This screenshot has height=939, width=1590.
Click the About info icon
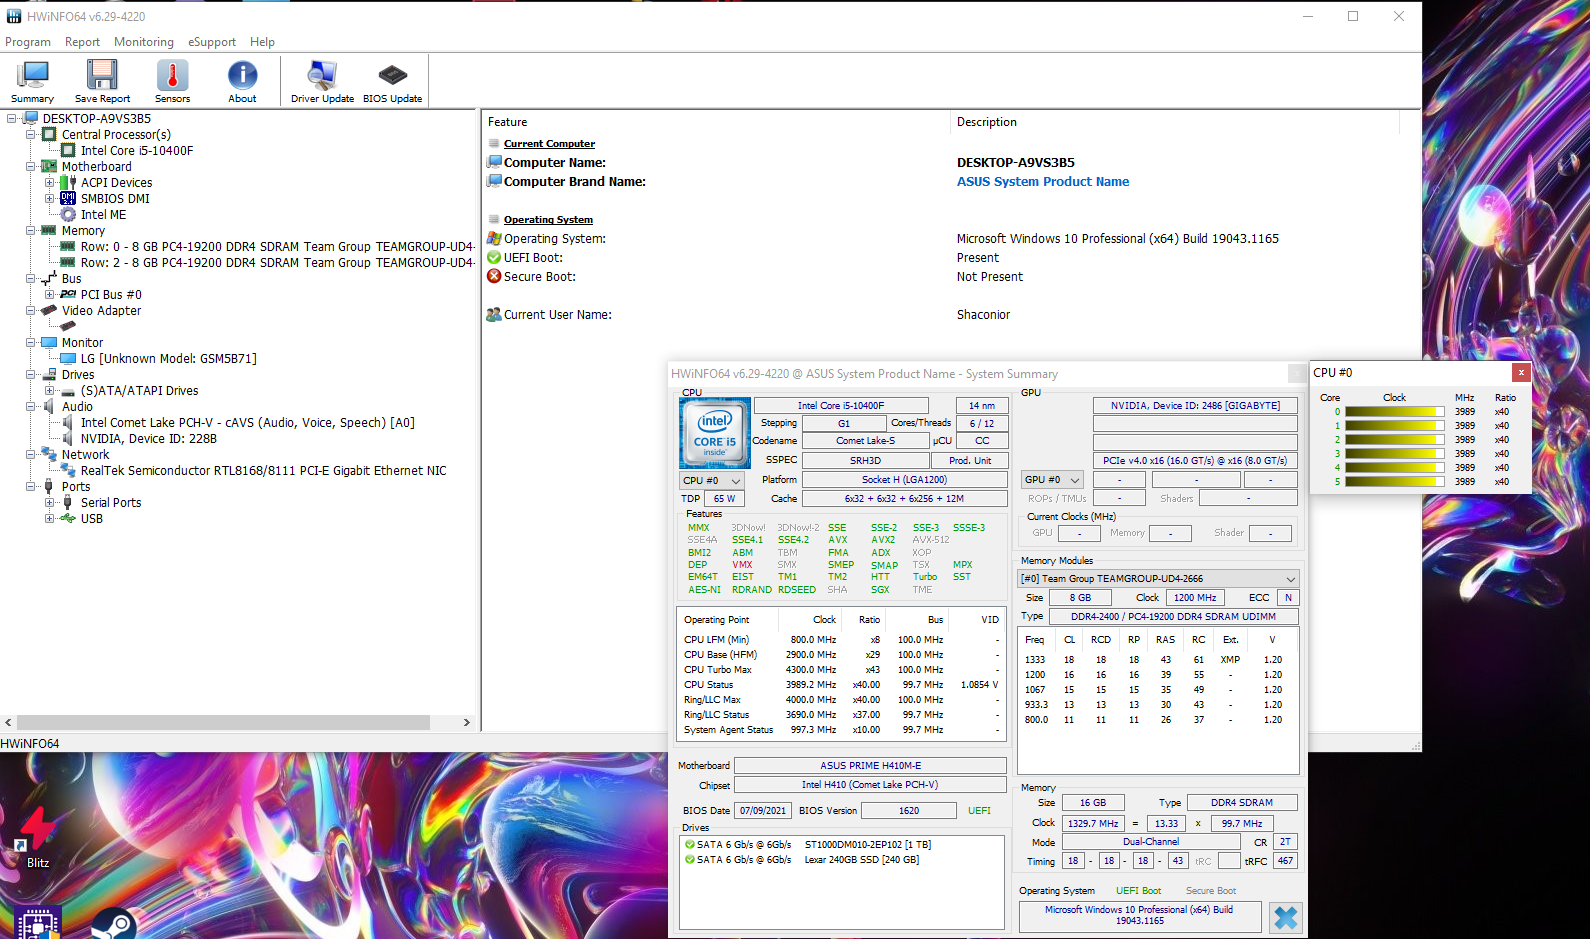[242, 81]
